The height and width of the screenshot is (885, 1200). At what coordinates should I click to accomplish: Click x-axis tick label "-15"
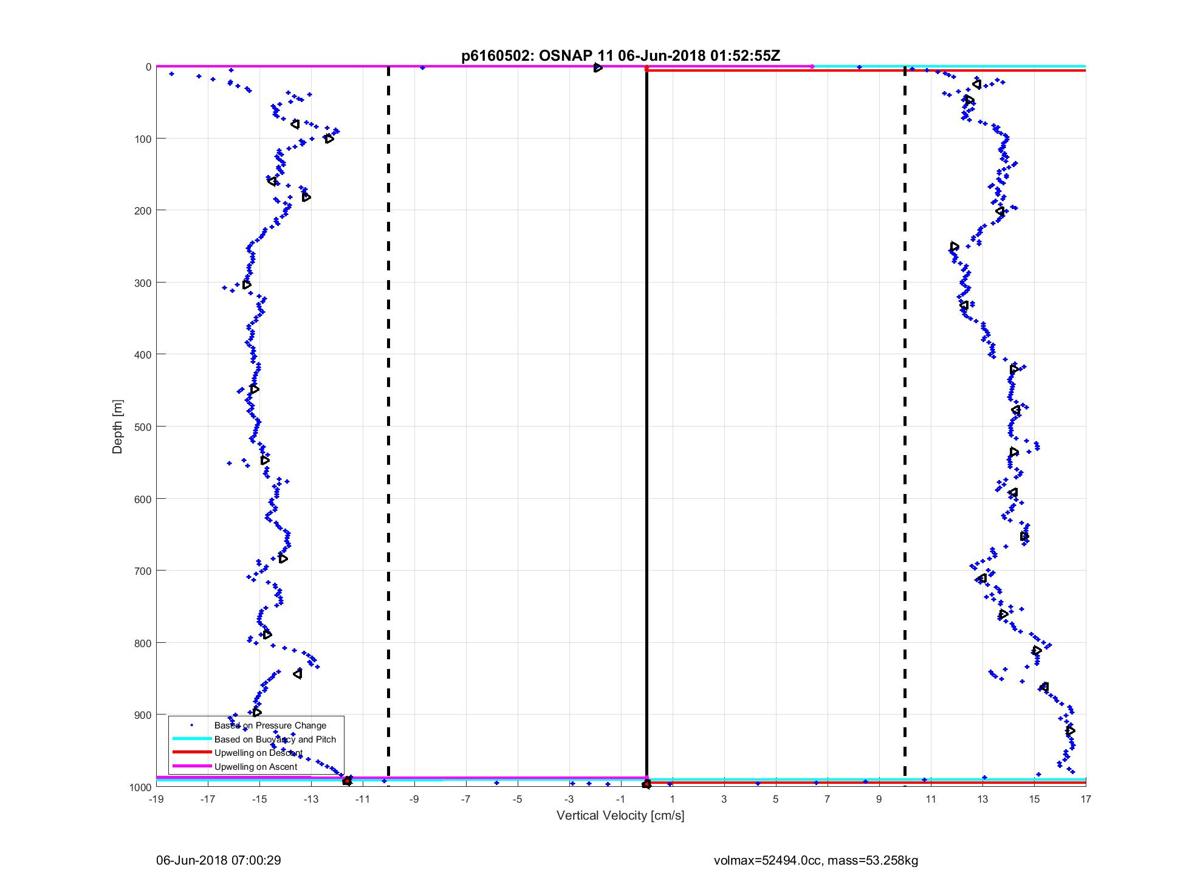(259, 800)
